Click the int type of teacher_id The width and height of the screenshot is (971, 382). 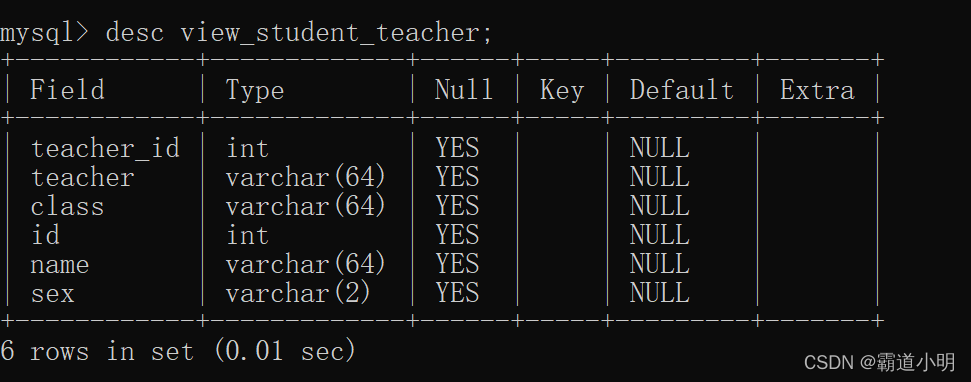click(x=247, y=149)
